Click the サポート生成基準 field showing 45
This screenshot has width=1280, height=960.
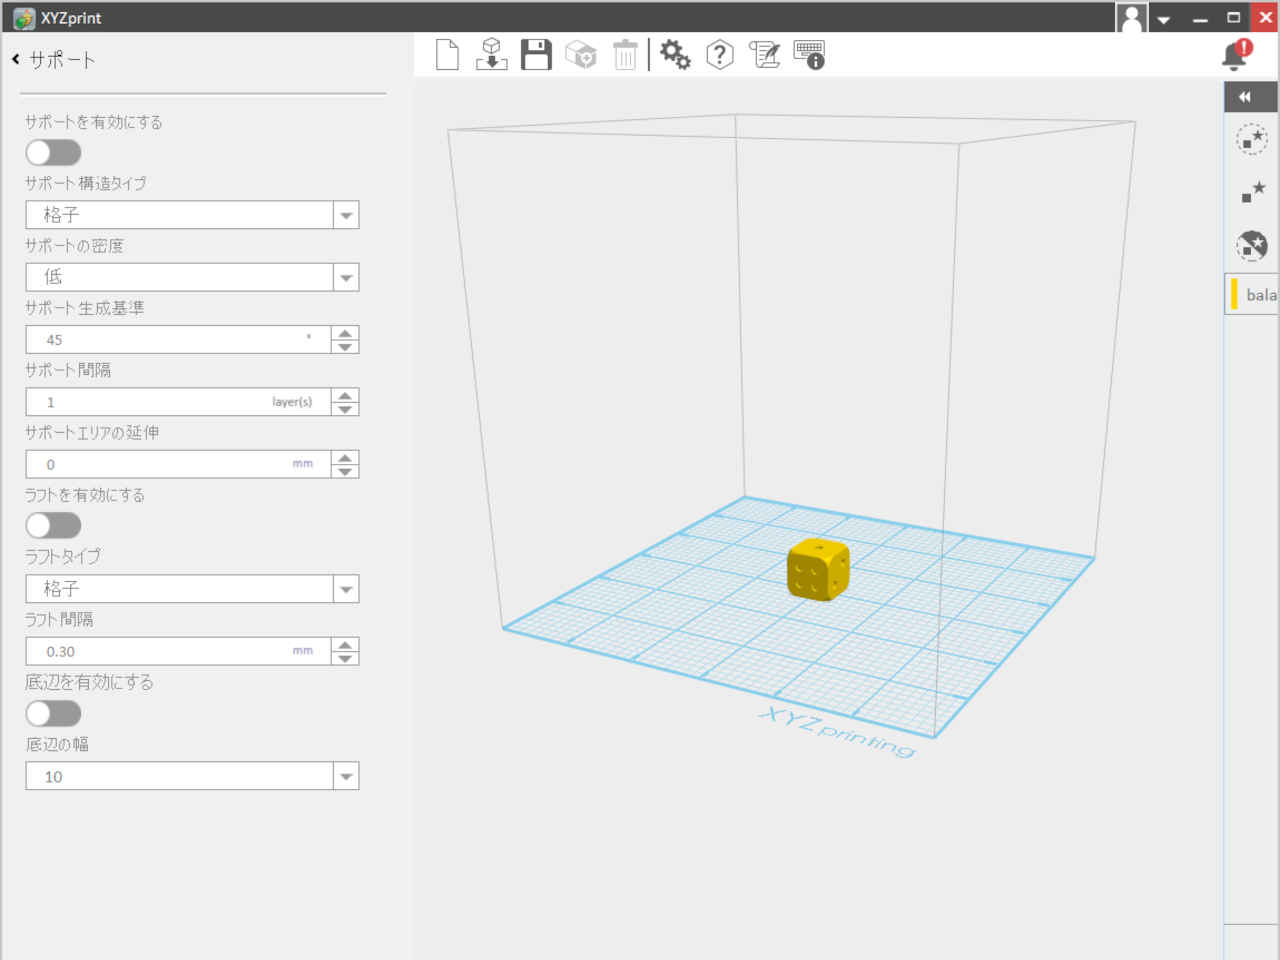click(178, 340)
